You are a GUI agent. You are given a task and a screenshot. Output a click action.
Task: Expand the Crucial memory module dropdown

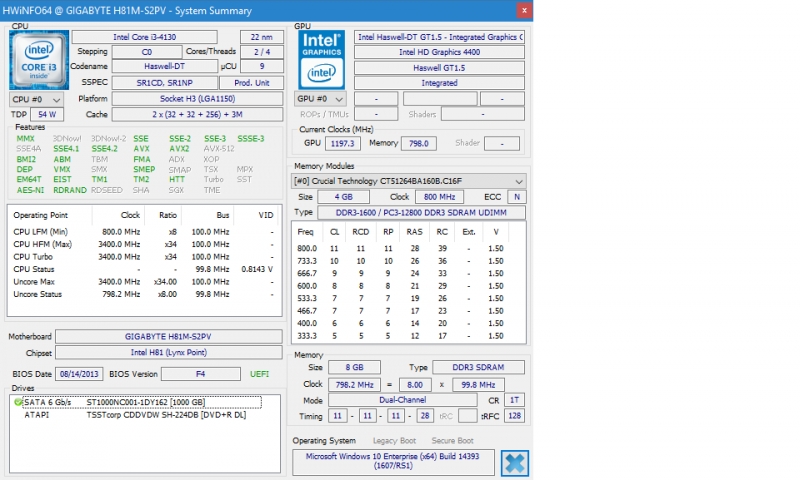(x=409, y=181)
